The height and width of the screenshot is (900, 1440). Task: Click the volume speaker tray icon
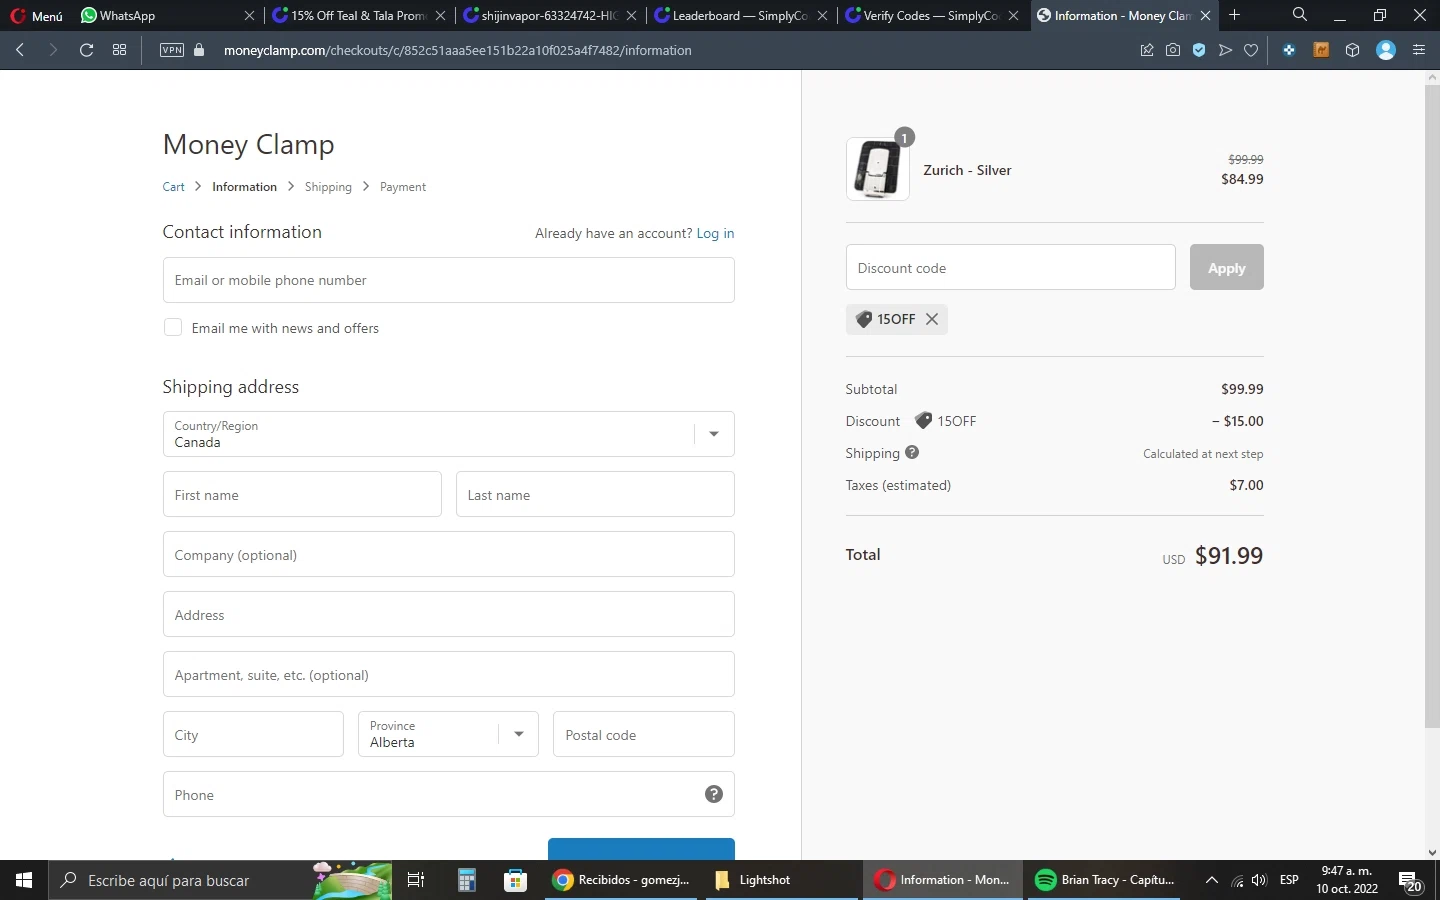pyautogui.click(x=1259, y=880)
